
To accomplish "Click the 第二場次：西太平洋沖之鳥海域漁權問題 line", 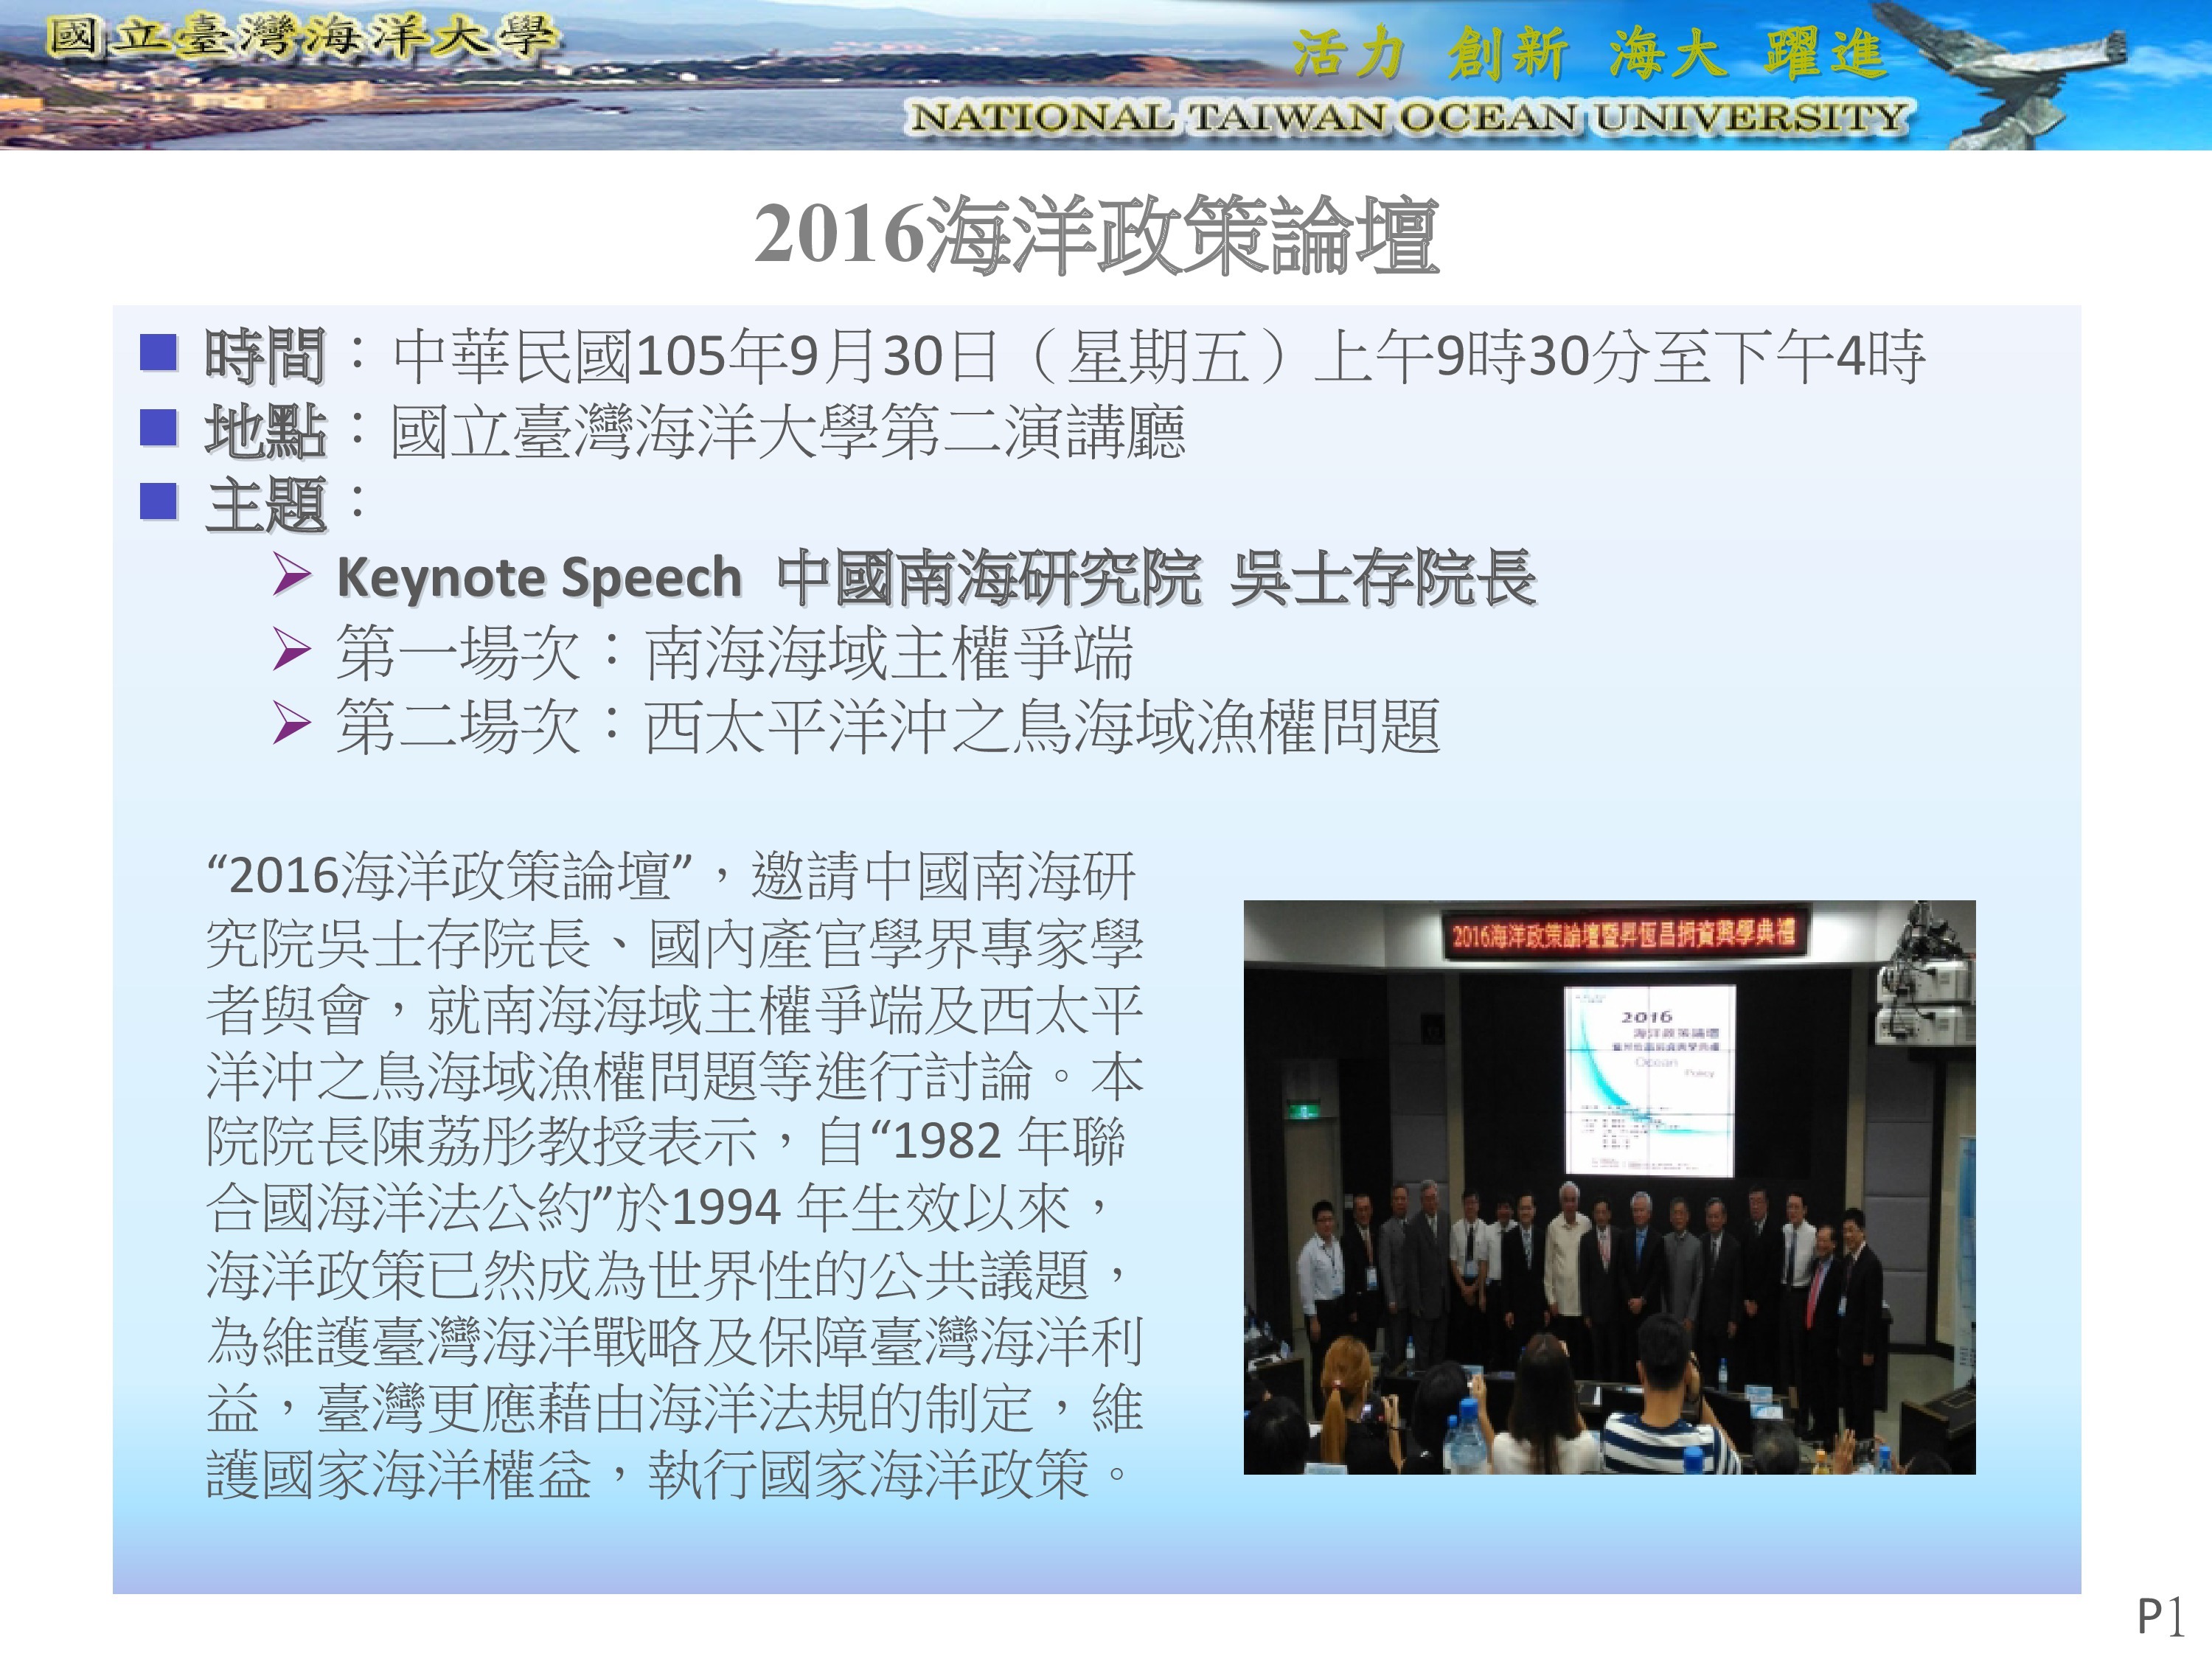I will click(x=888, y=727).
